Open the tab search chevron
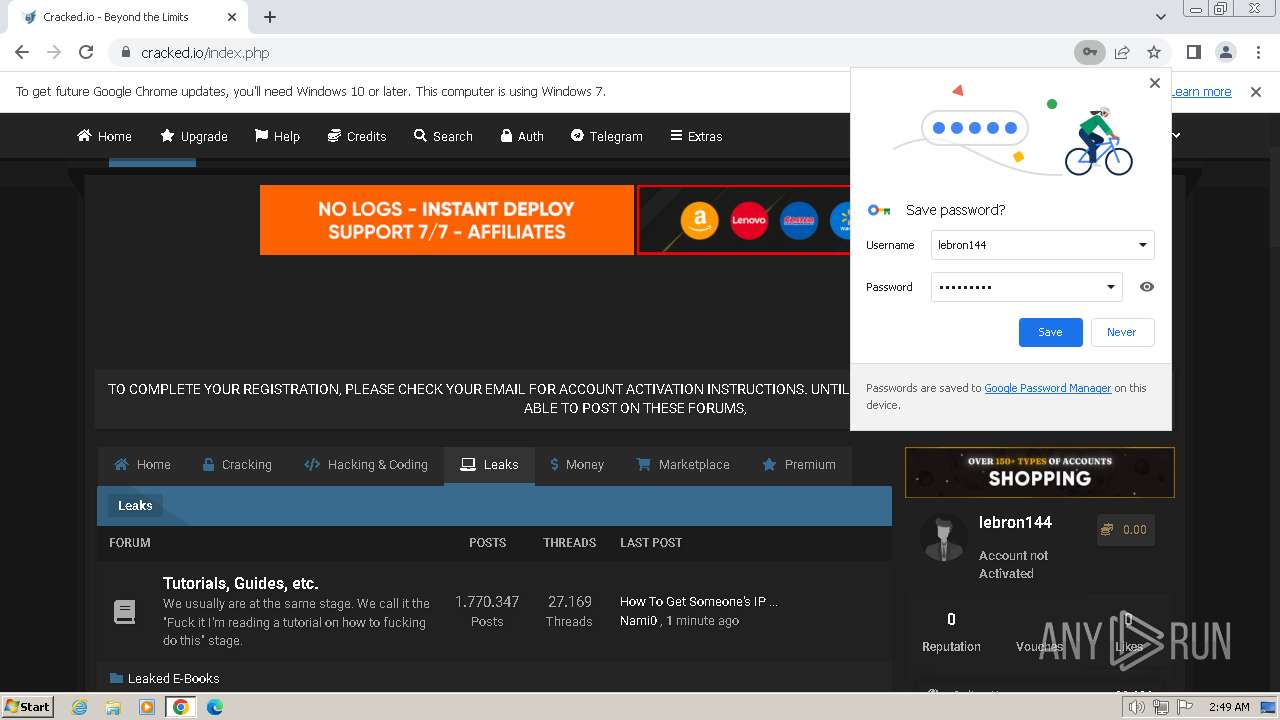 [x=1160, y=17]
